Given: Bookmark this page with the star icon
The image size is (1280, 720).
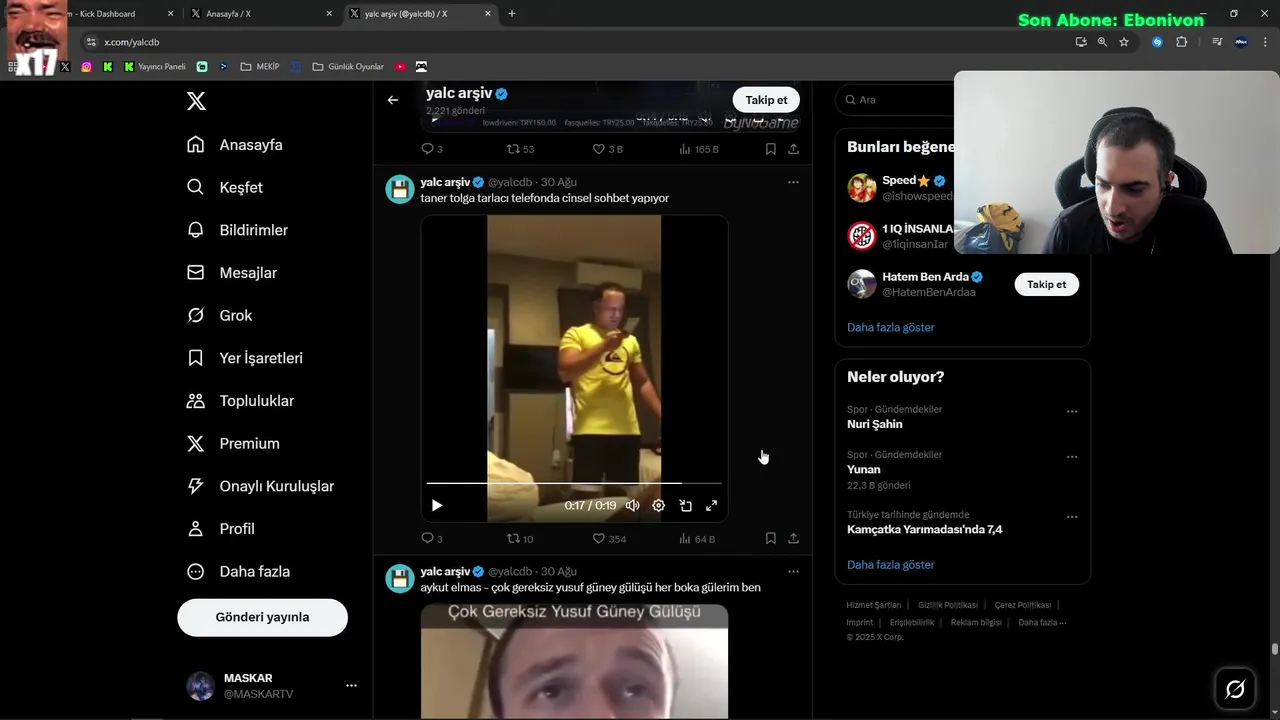Looking at the screenshot, I should pyautogui.click(x=1124, y=42).
